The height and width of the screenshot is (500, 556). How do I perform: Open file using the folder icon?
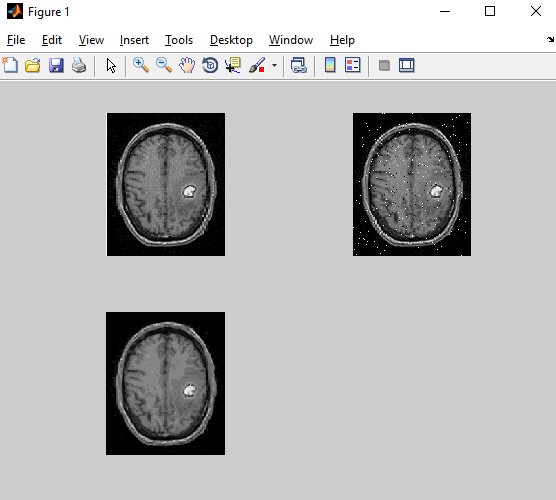point(33,65)
